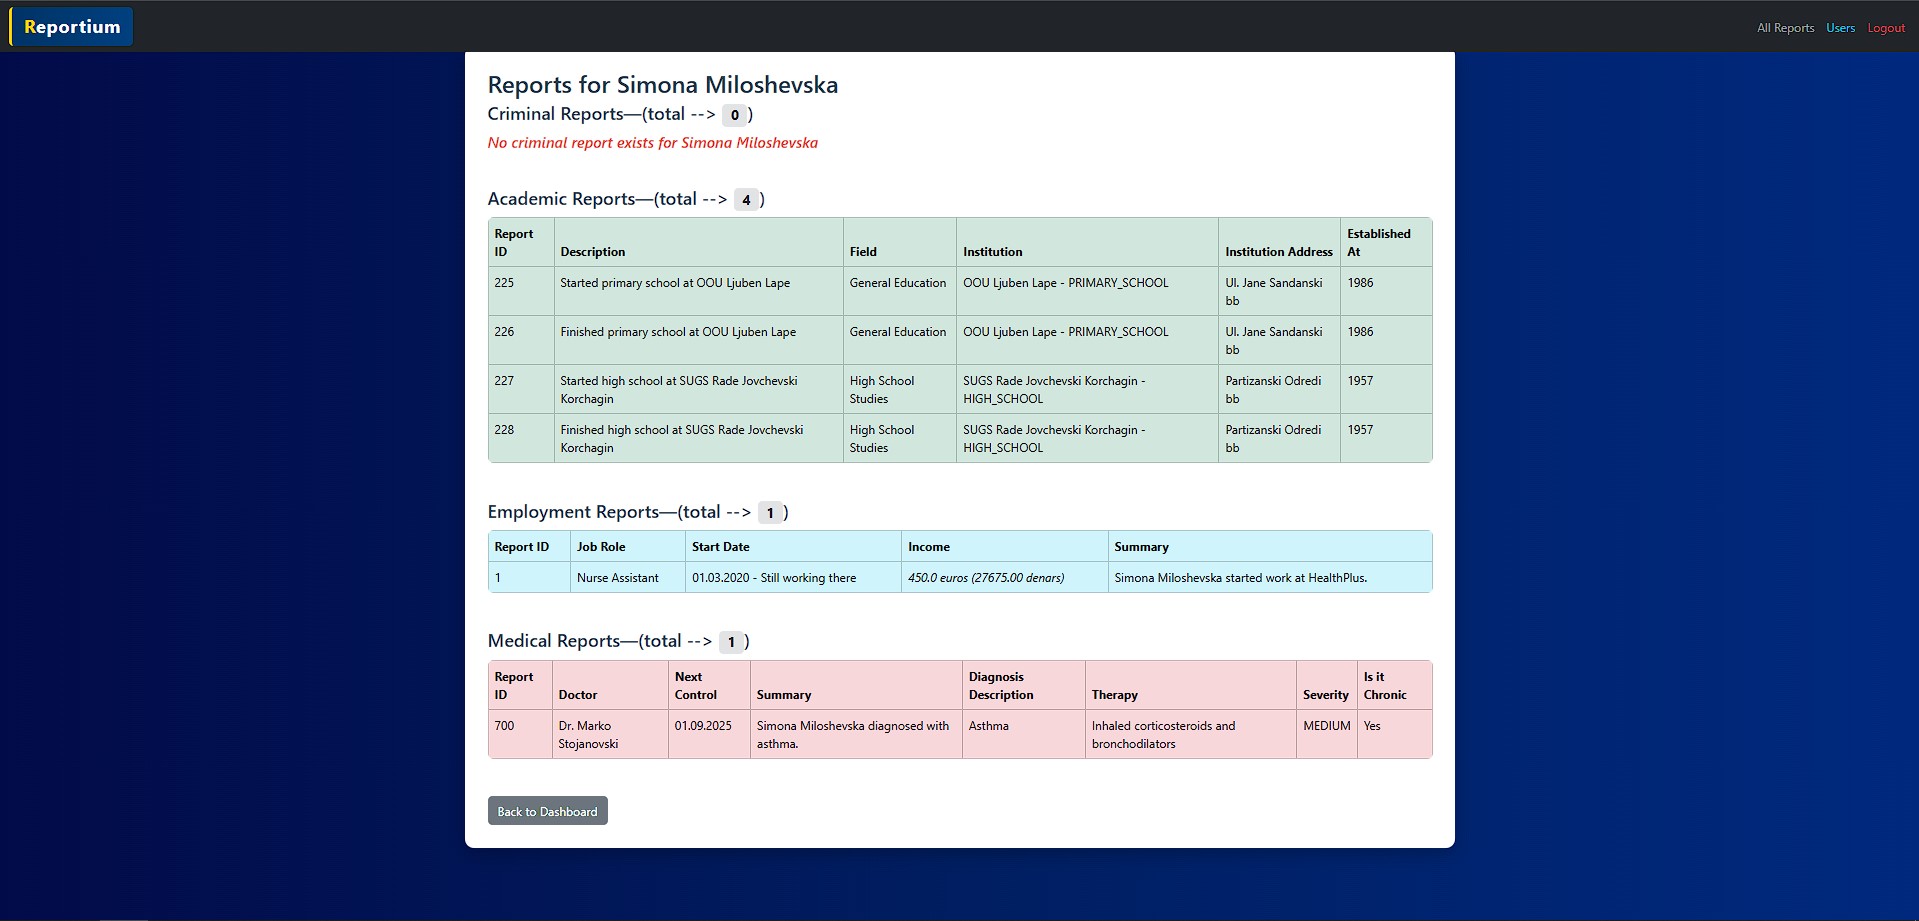Click 'Partizanski Odredi bb' address row 227
Image resolution: width=1919 pixels, height=921 pixels.
[1279, 389]
